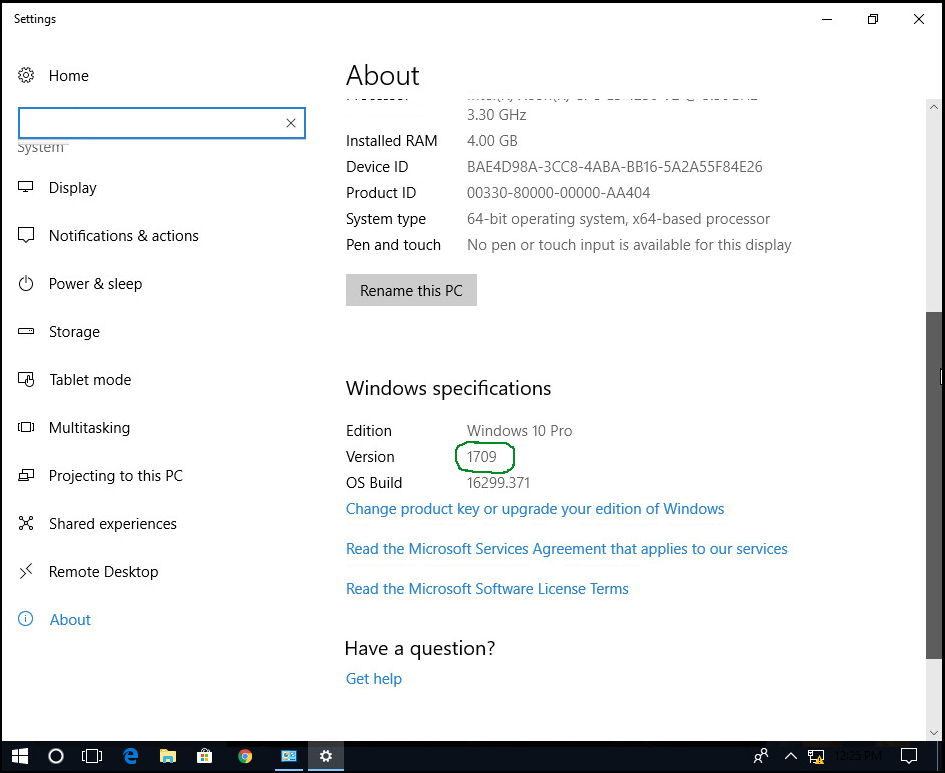Viewport: 945px width, 773px height.
Task: Go to the Settings Home label
Action: tap(69, 75)
